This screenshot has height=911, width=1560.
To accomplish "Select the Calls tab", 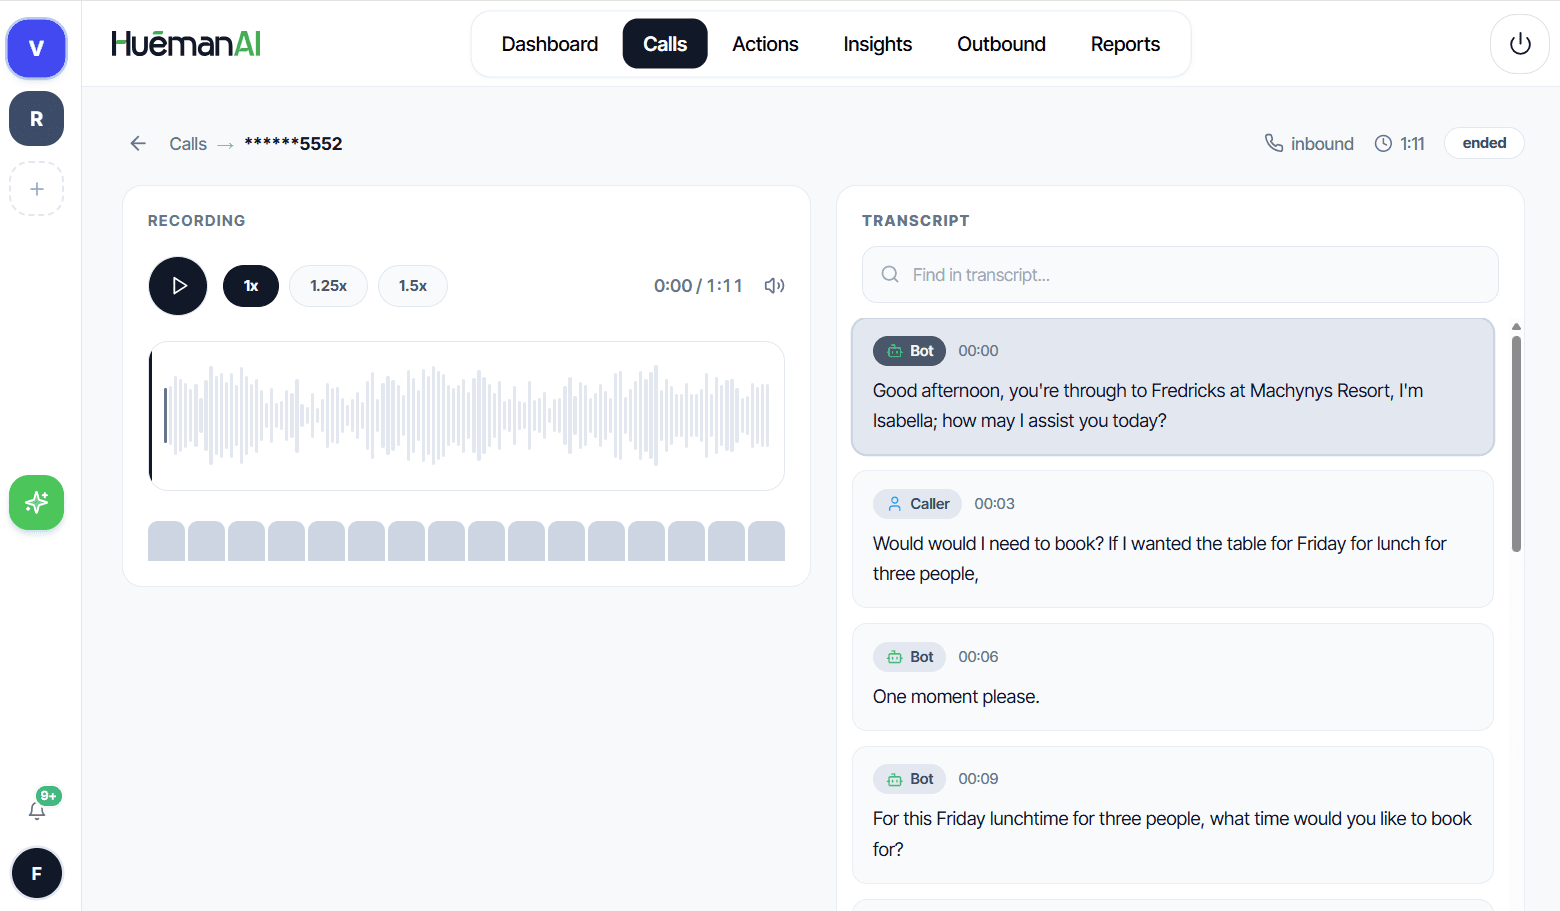I will pos(665,44).
